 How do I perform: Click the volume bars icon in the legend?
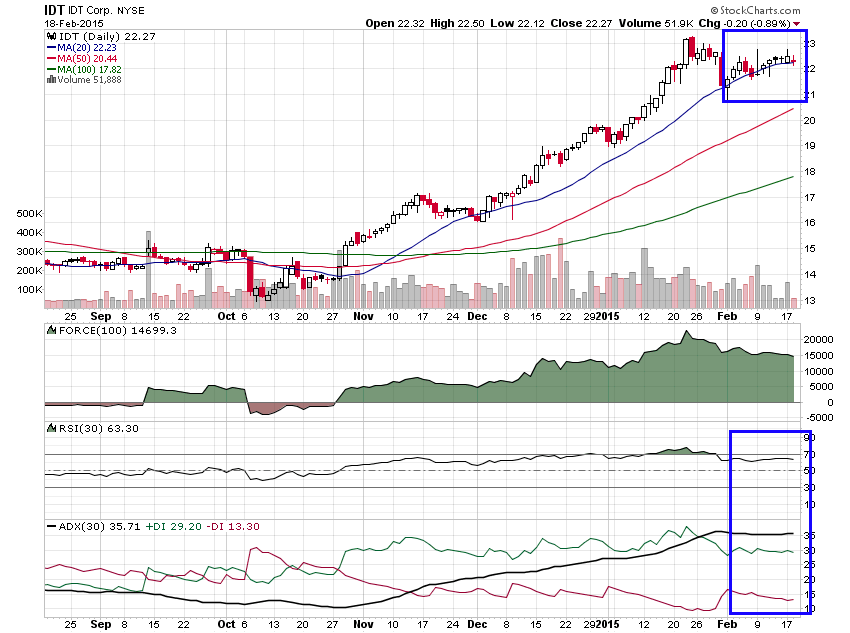click(x=51, y=80)
